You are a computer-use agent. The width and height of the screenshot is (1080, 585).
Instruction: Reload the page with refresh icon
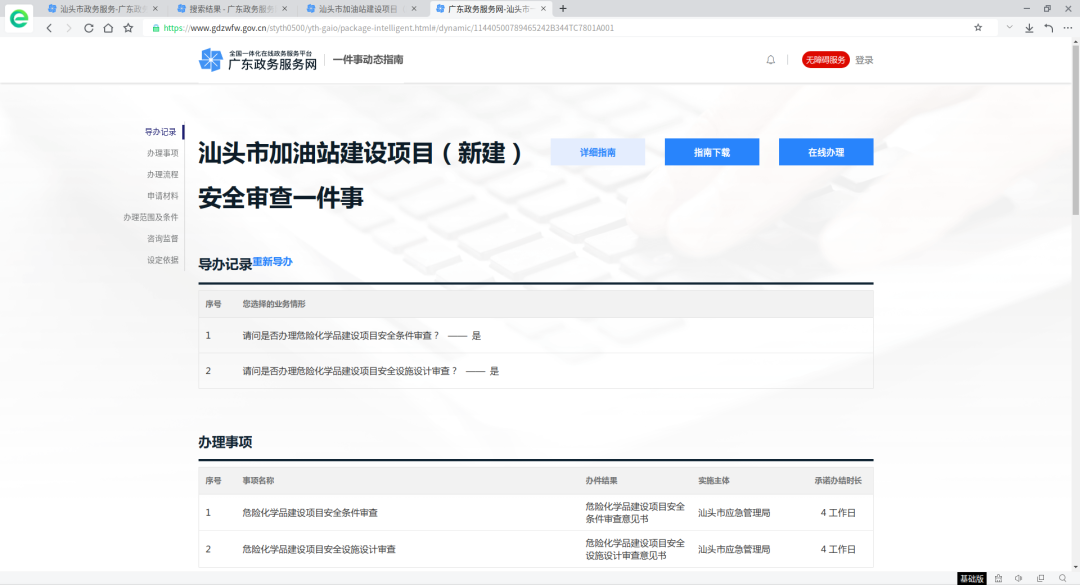(x=88, y=28)
